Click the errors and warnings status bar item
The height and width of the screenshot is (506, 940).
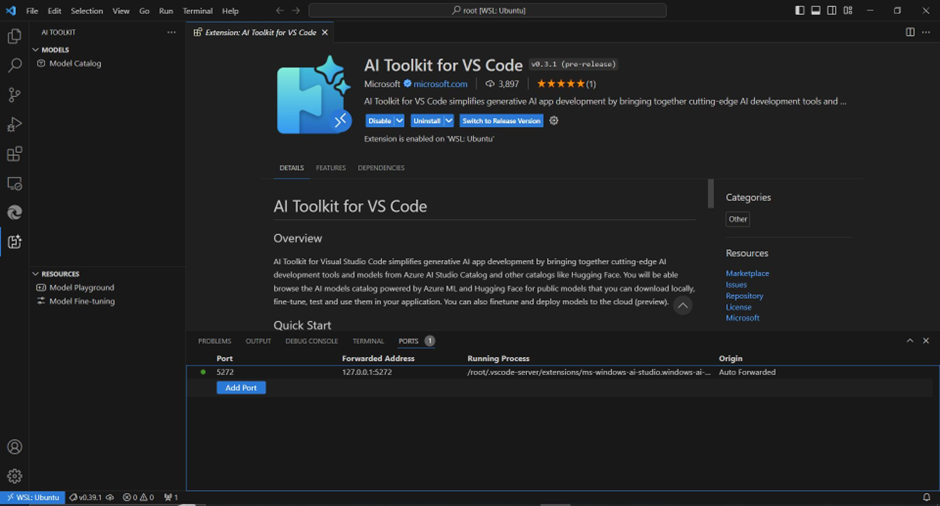[x=138, y=497]
